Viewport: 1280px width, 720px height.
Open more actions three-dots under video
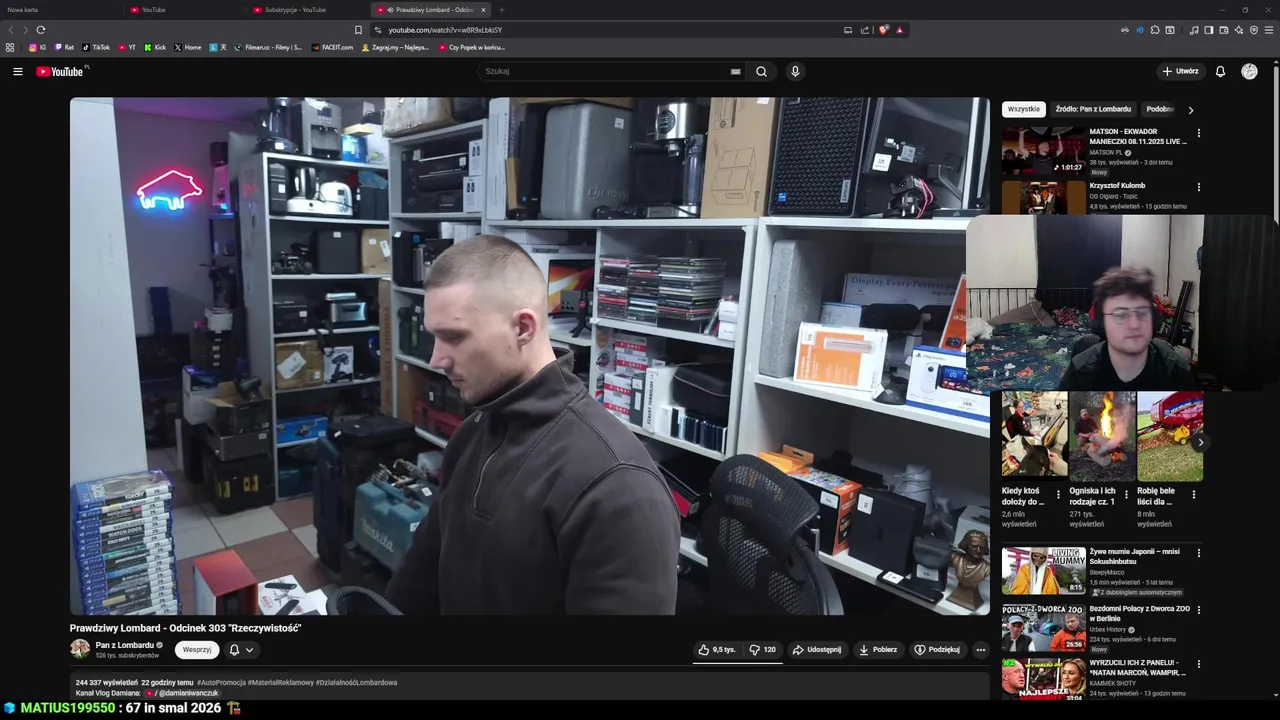[981, 650]
